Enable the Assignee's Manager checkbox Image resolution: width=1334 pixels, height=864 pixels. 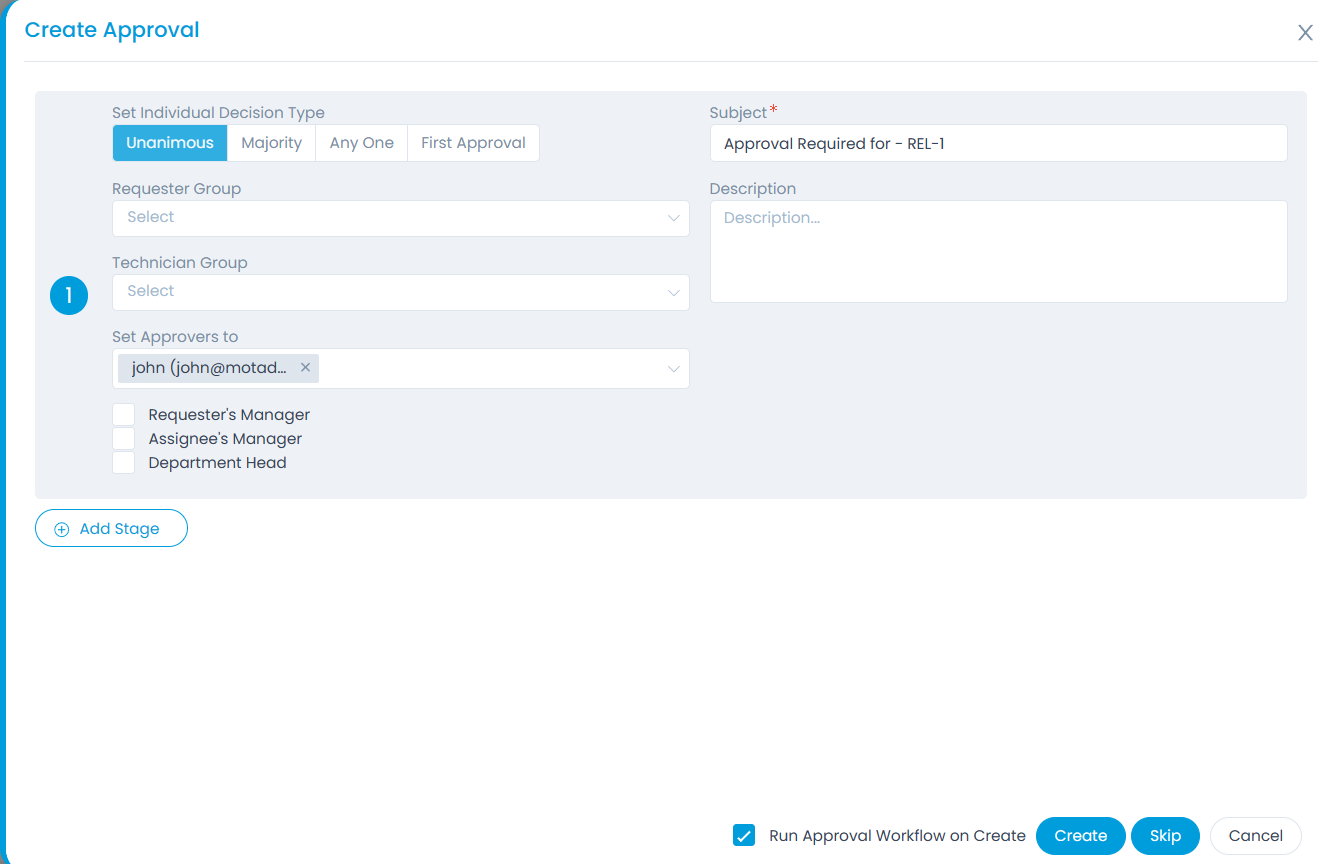point(124,439)
